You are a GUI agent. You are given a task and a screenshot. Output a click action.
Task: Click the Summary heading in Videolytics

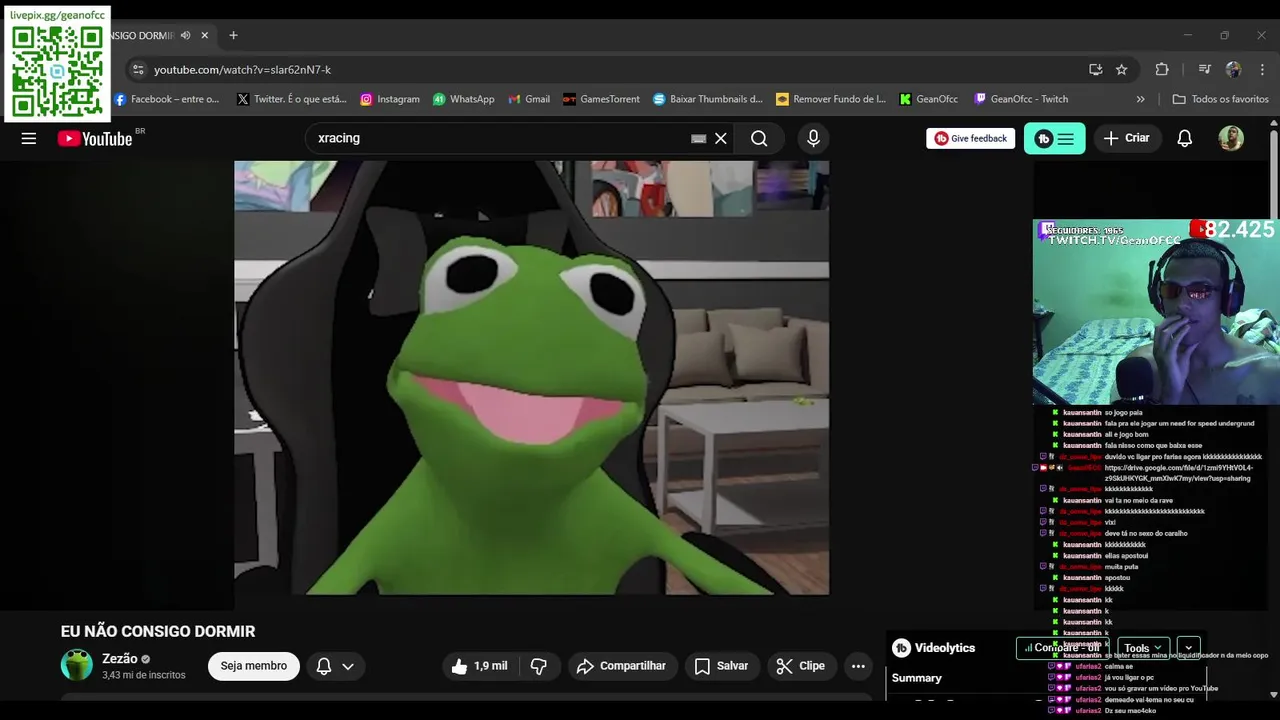(x=917, y=678)
